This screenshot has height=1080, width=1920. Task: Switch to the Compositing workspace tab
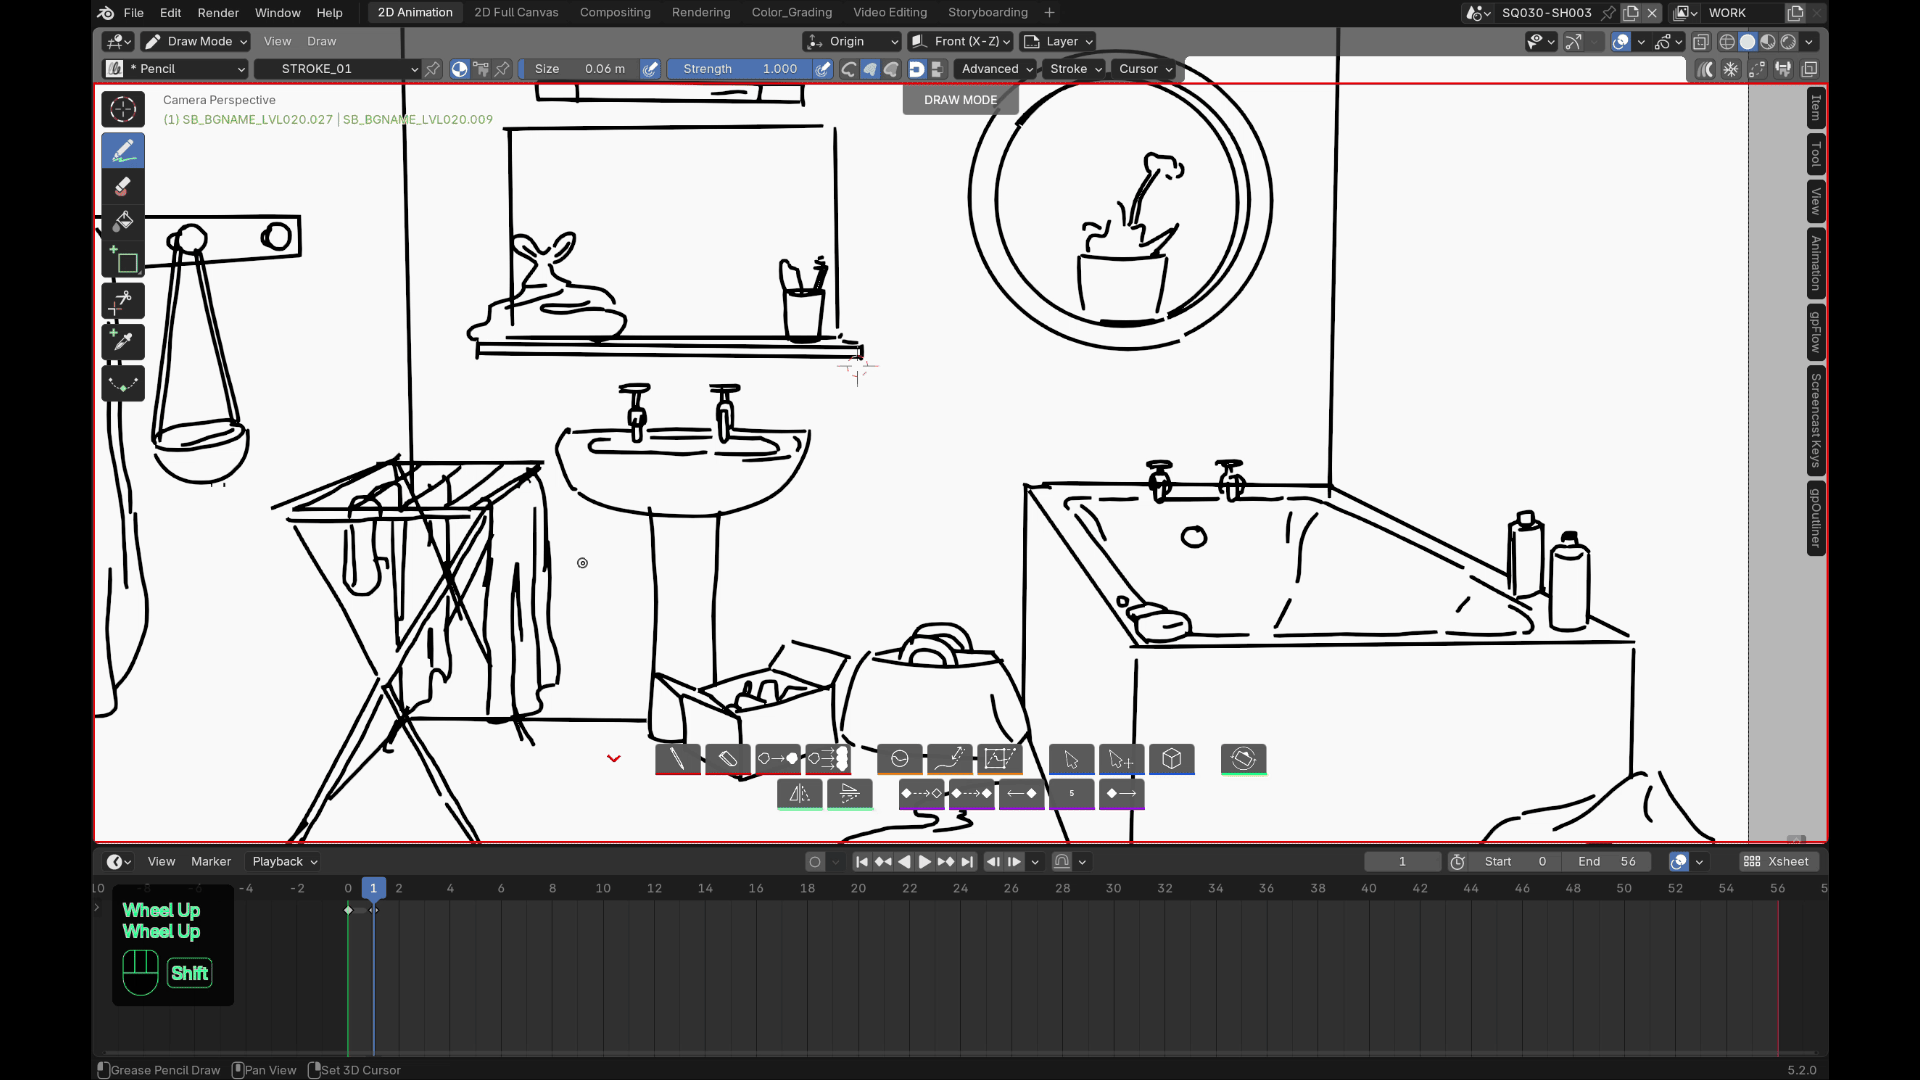[615, 13]
